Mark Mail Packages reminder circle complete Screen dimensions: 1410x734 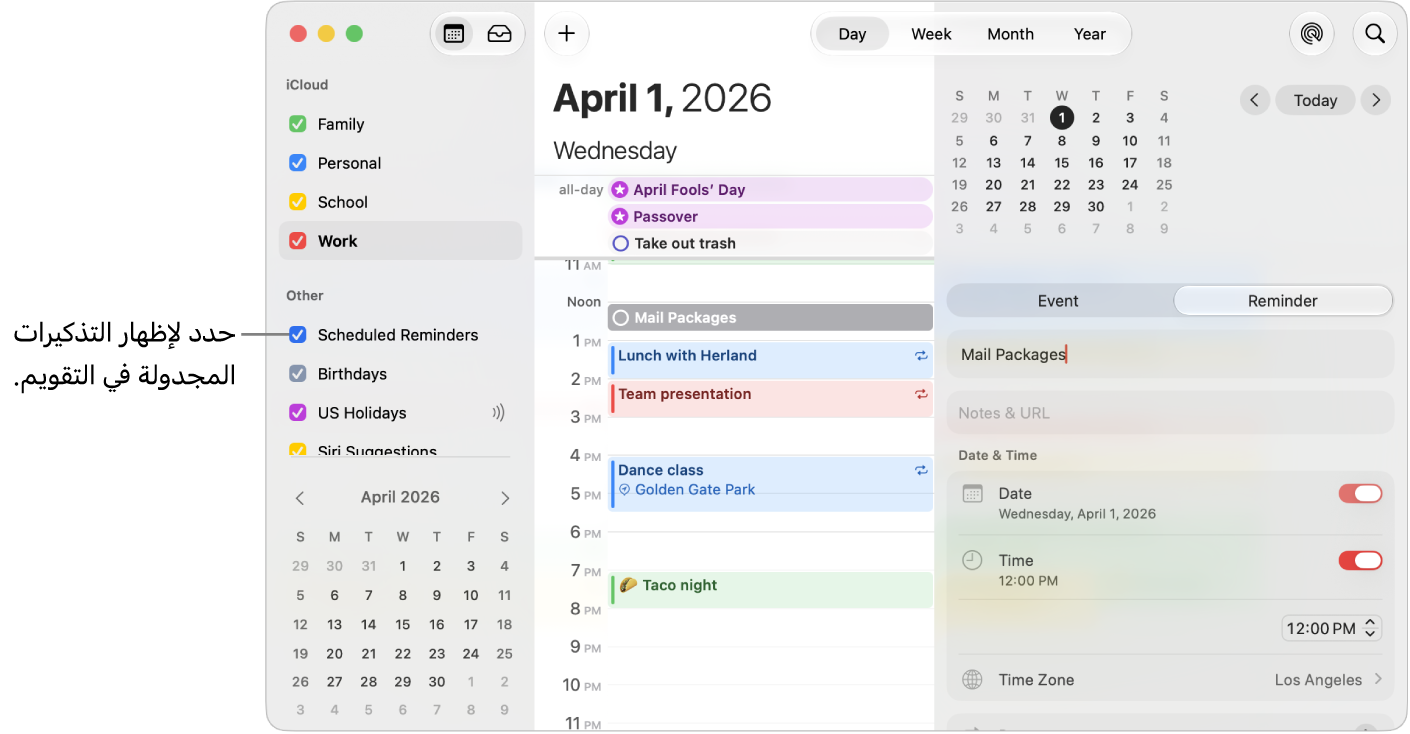pos(620,318)
